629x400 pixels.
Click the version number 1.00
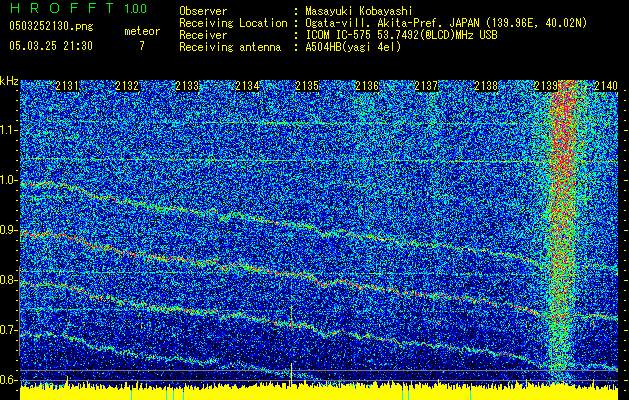click(135, 8)
